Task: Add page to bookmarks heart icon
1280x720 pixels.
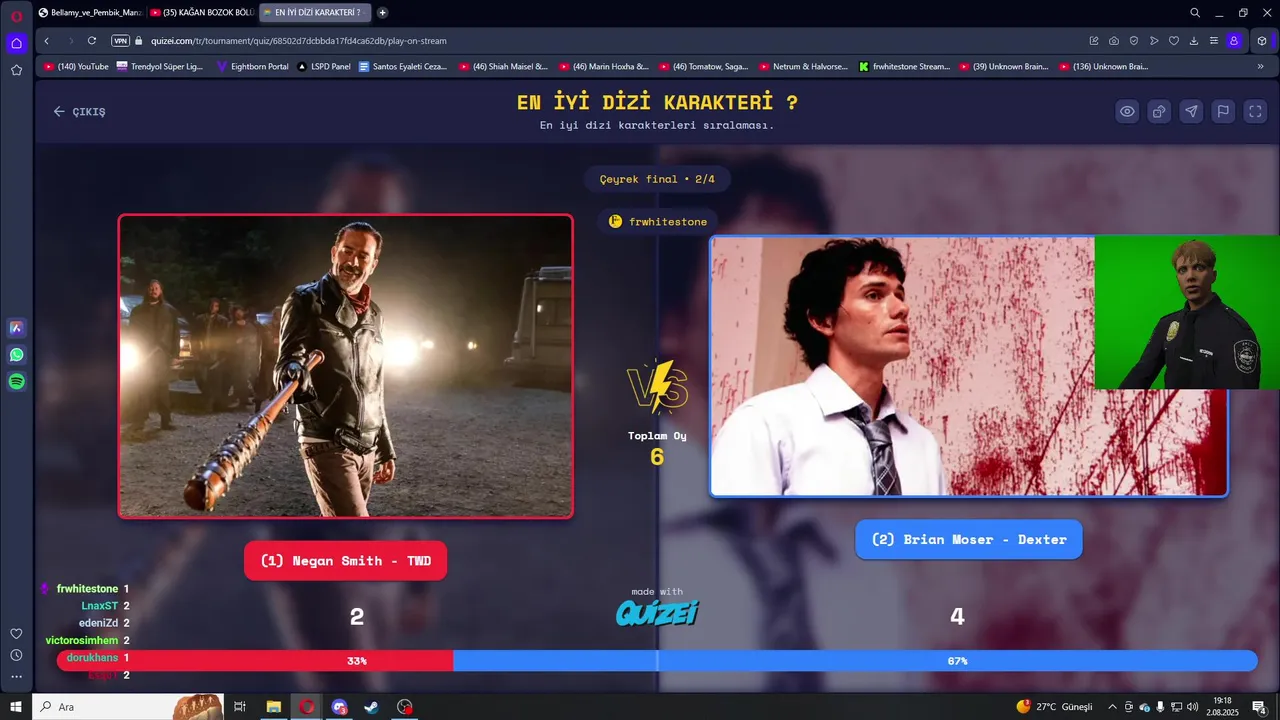Action: coord(1174,41)
